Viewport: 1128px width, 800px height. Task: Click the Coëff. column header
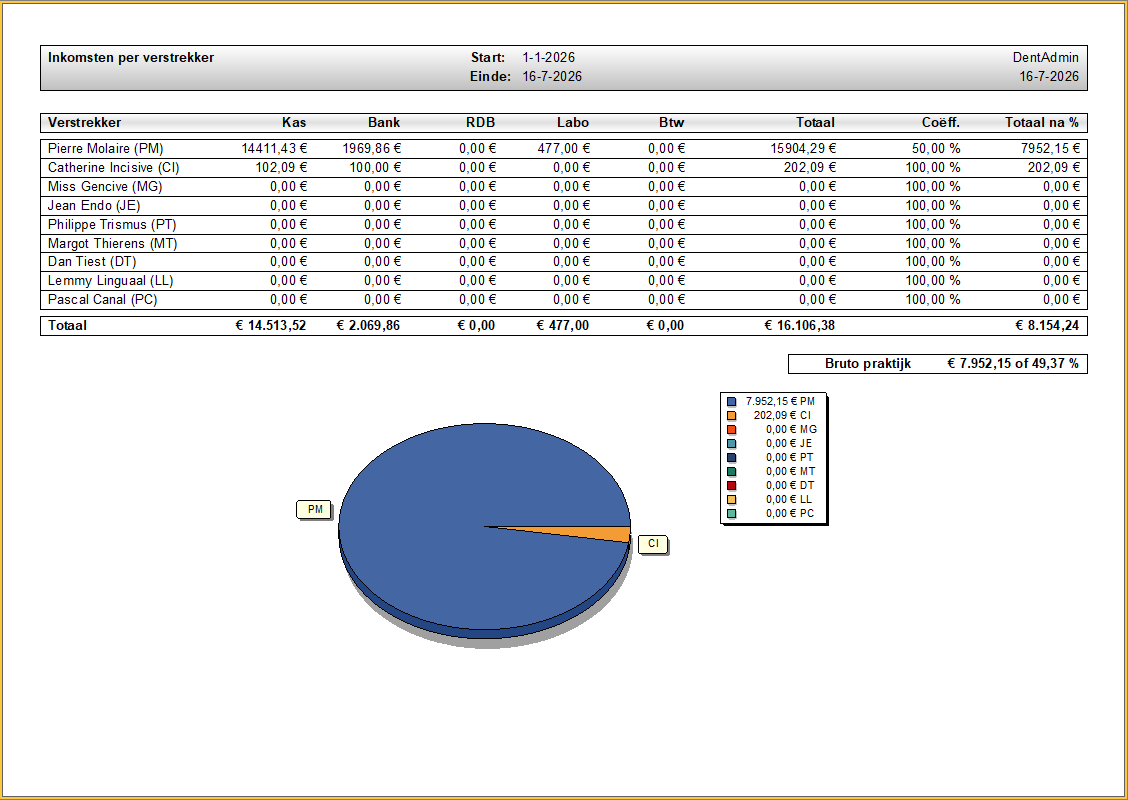pyautogui.click(x=941, y=122)
